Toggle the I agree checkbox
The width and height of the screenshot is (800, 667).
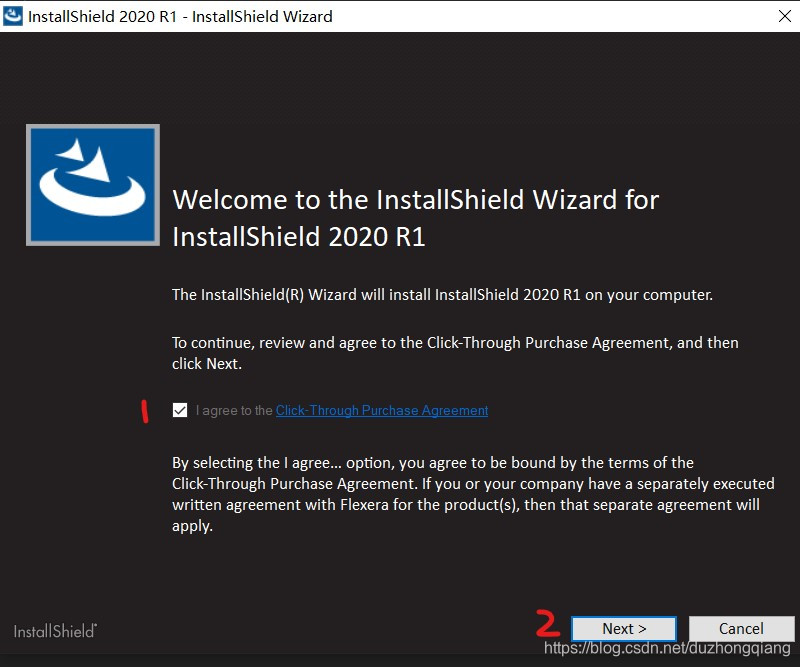(x=180, y=410)
